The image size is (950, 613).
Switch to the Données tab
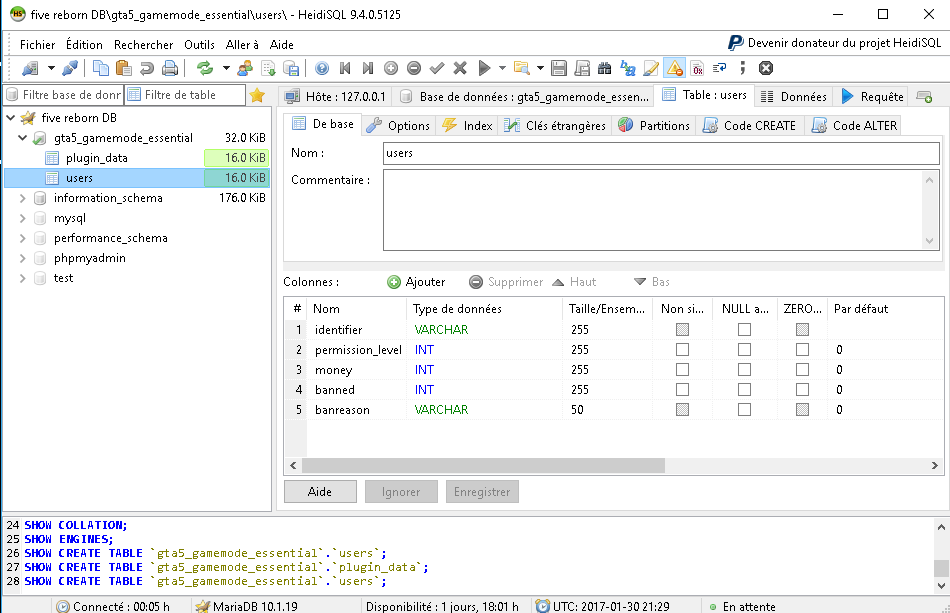pyautogui.click(x=794, y=96)
